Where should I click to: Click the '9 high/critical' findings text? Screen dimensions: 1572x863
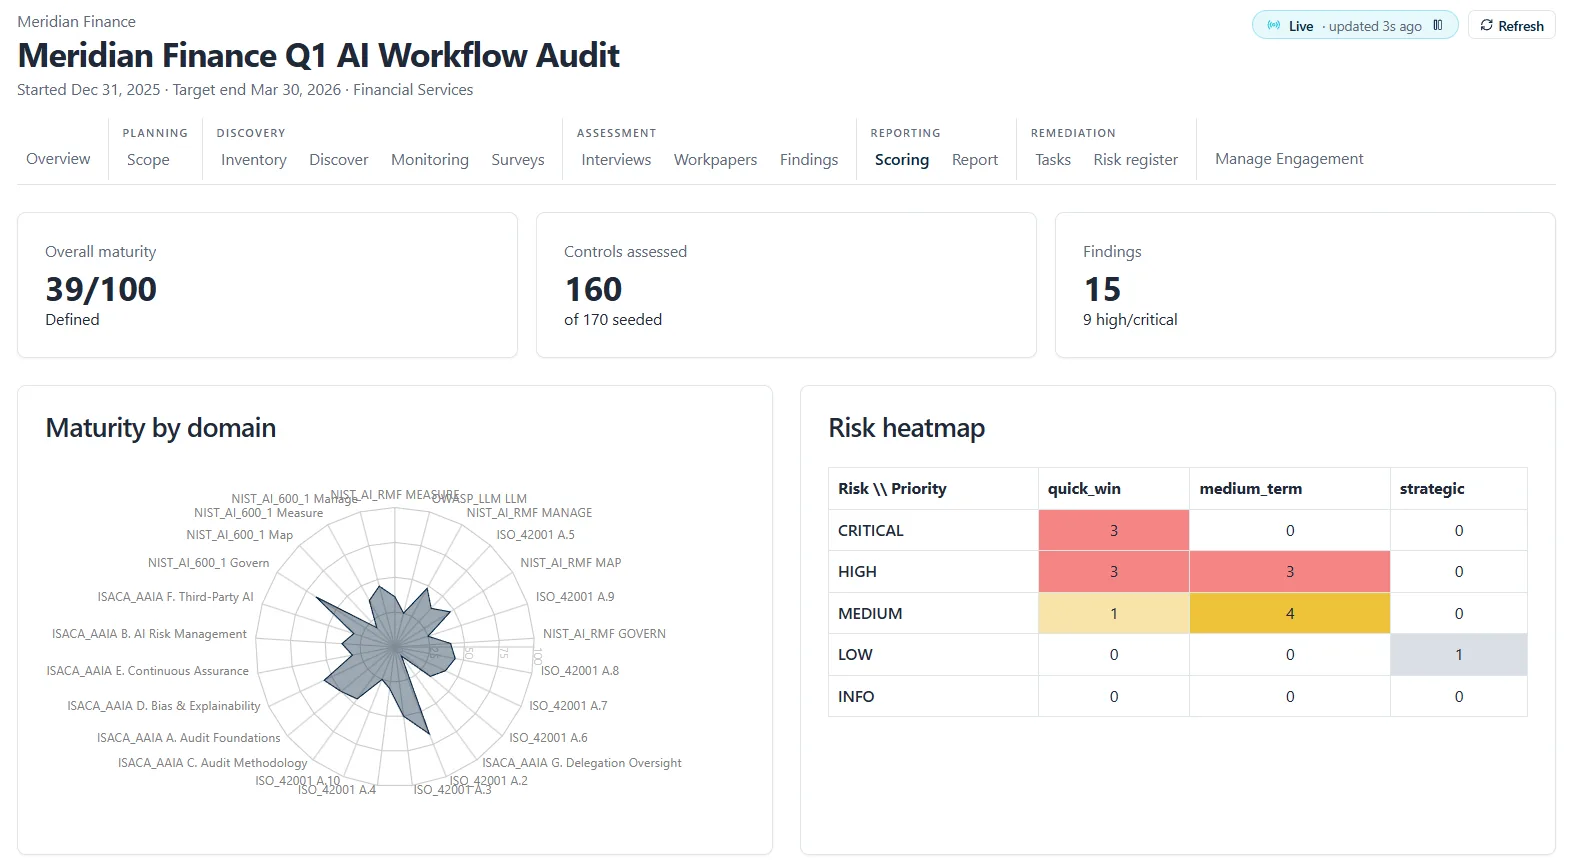pyautogui.click(x=1130, y=320)
